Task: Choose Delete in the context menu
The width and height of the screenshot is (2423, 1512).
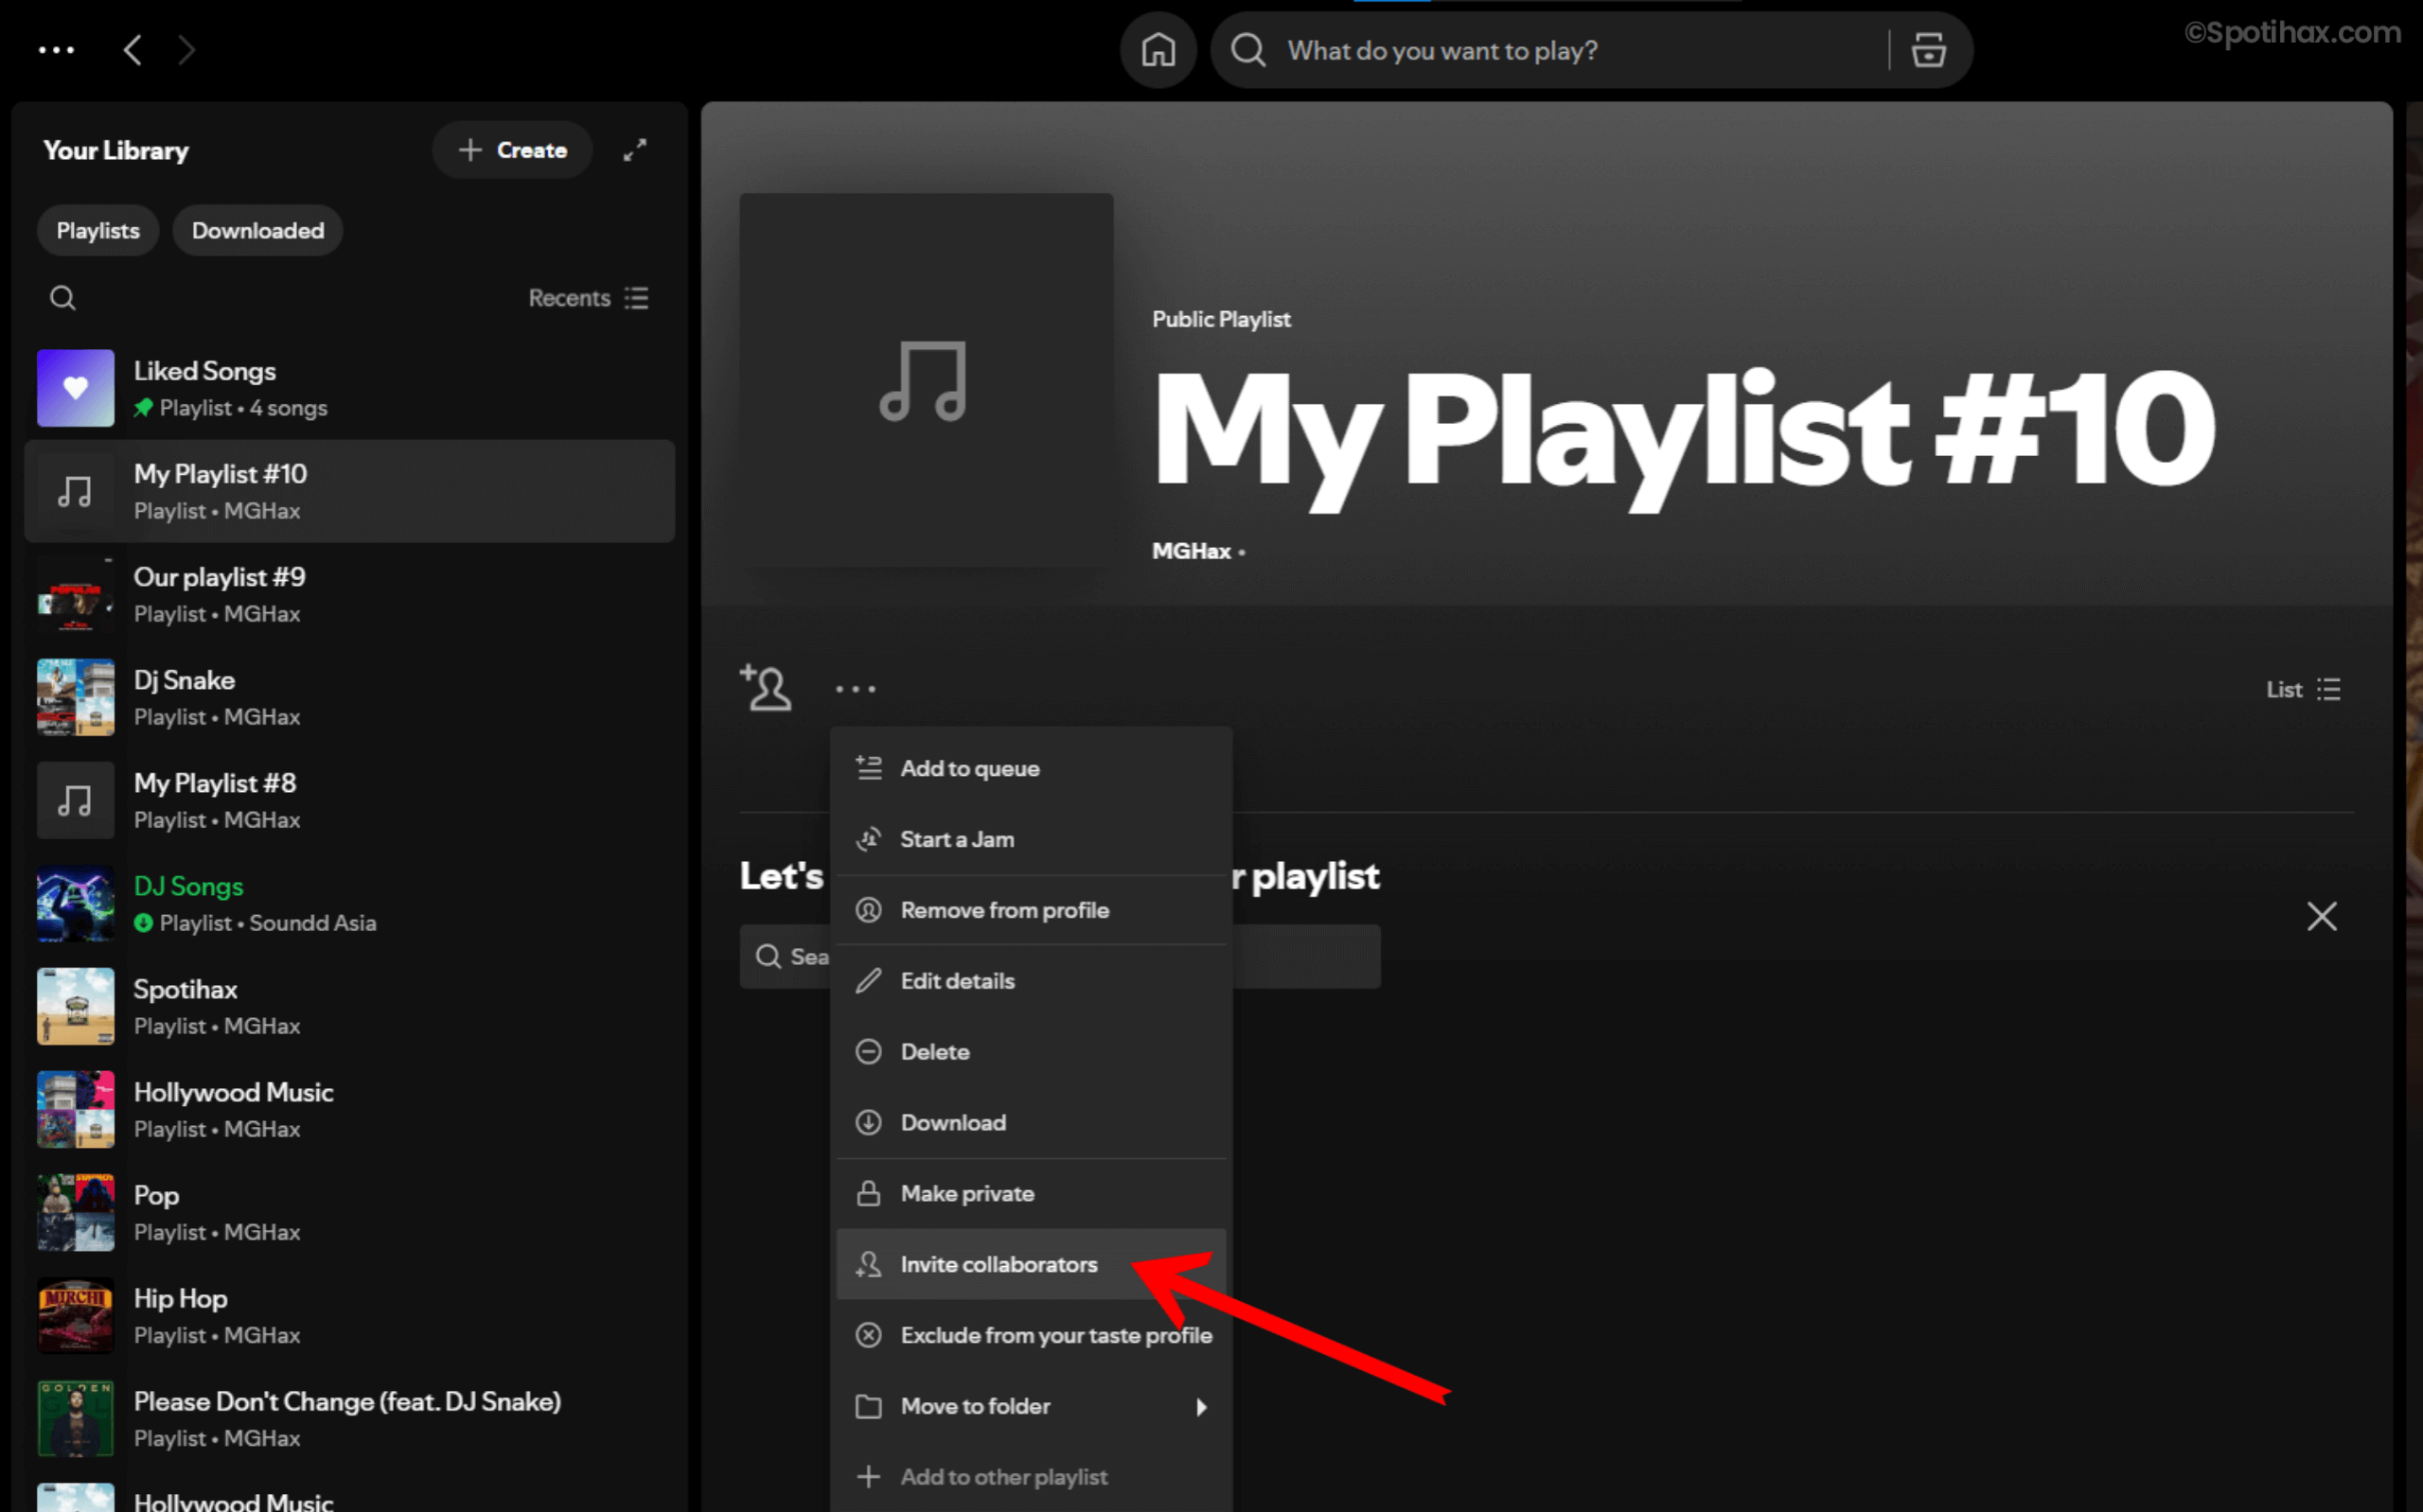Action: (1031, 1052)
